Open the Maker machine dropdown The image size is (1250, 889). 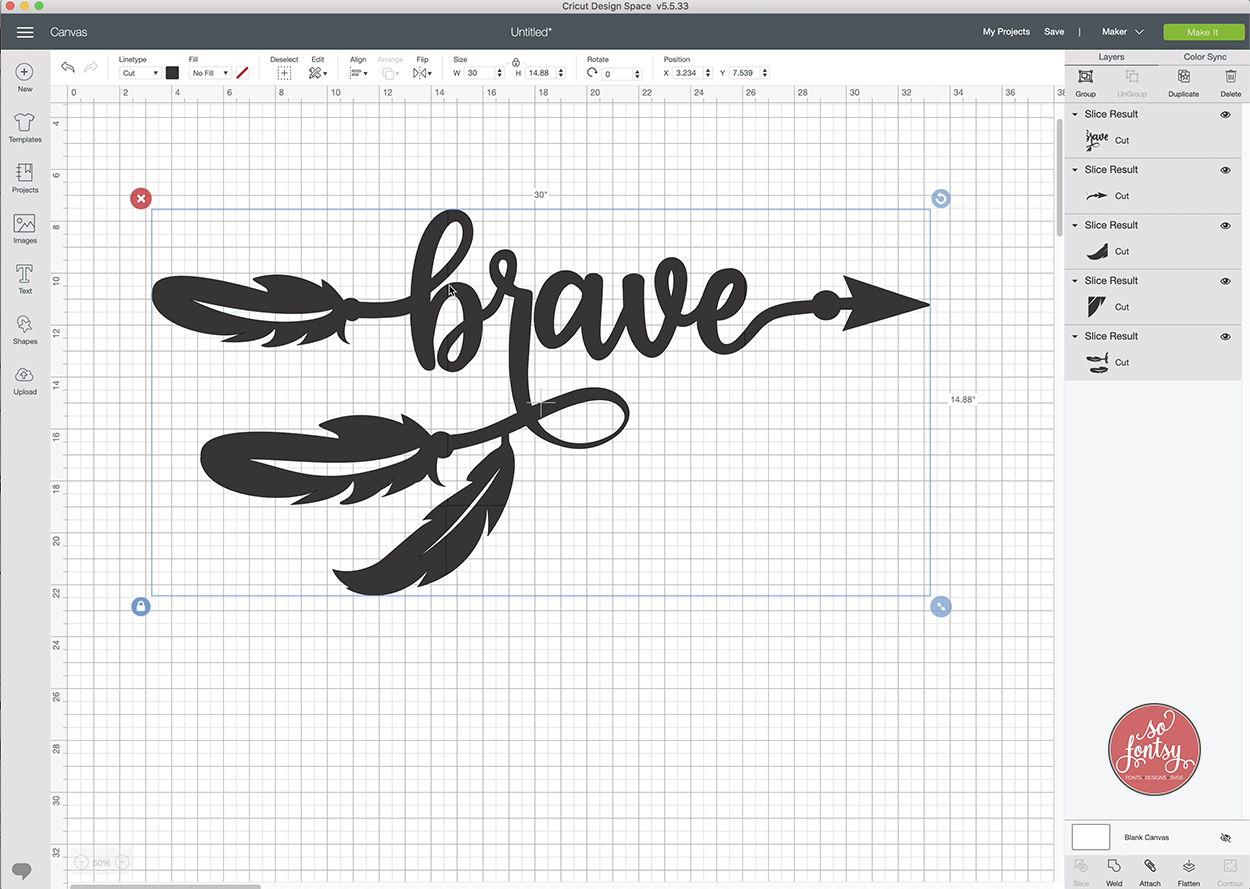coord(1122,32)
